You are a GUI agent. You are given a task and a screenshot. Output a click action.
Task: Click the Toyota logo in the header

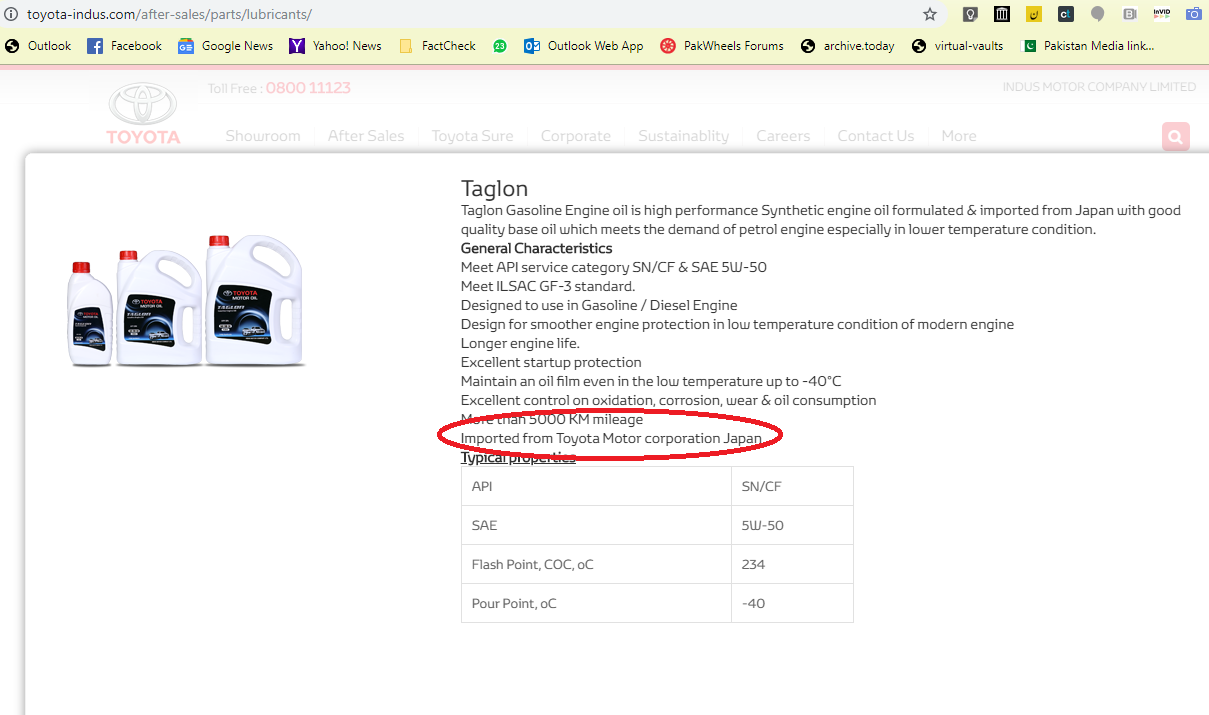pyautogui.click(x=143, y=113)
